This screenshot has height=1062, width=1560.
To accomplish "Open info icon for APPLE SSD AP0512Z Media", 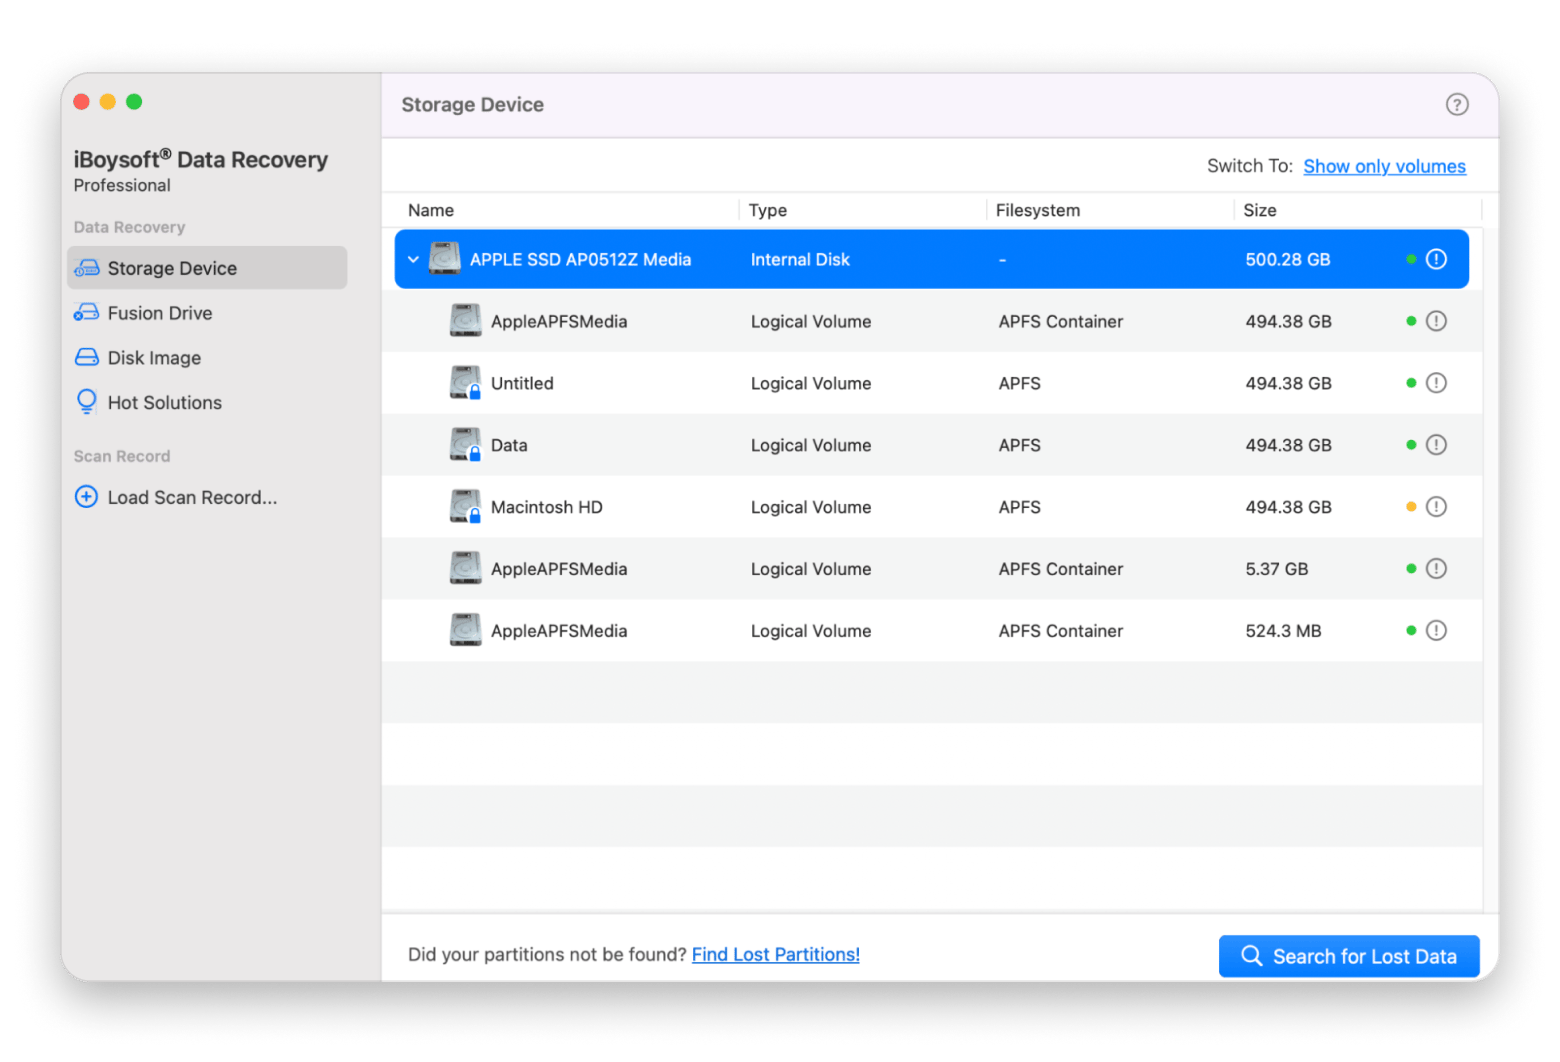I will (1436, 259).
